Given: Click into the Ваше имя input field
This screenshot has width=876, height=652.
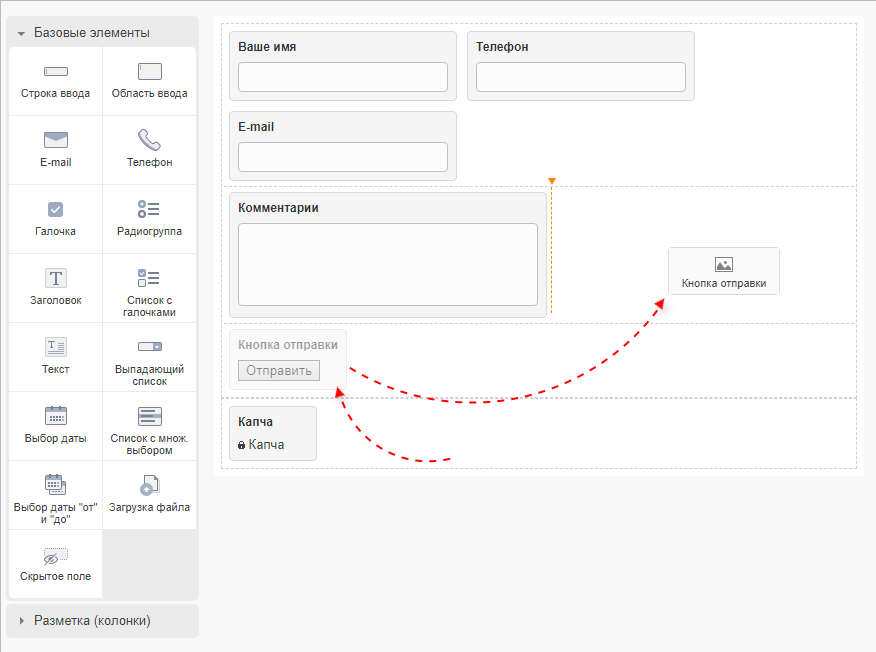Looking at the screenshot, I should (x=342, y=77).
